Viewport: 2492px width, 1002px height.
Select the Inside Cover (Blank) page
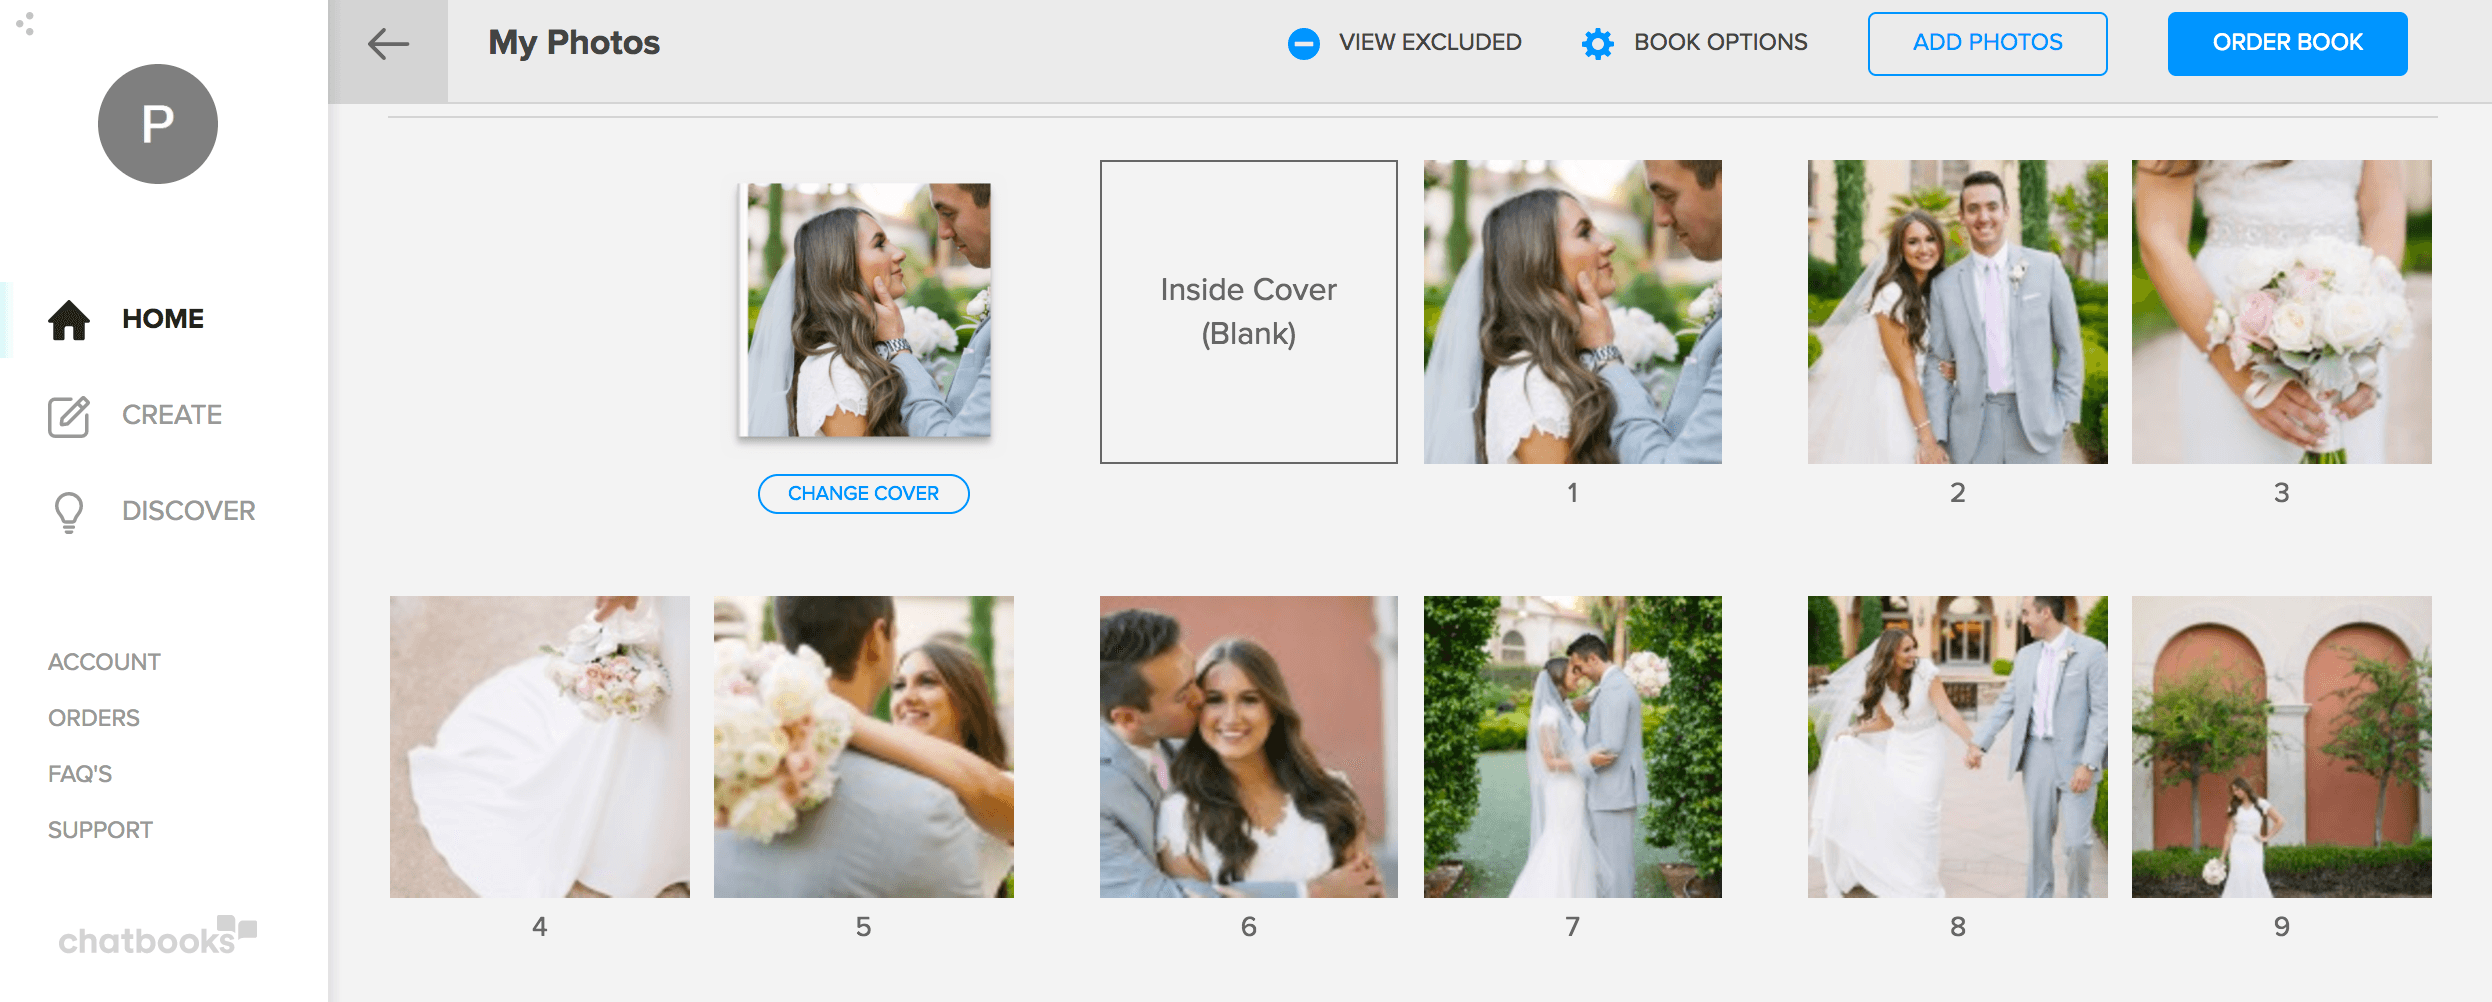point(1249,312)
